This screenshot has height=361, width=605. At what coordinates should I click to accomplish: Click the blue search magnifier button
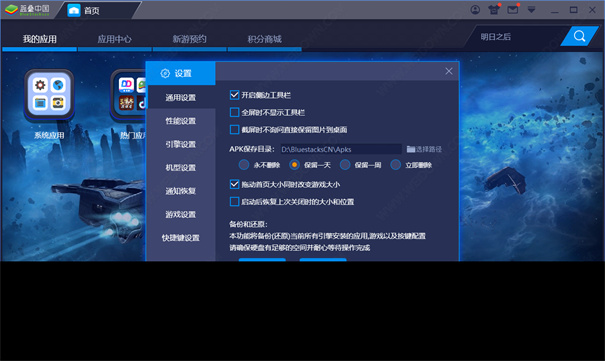click(579, 36)
